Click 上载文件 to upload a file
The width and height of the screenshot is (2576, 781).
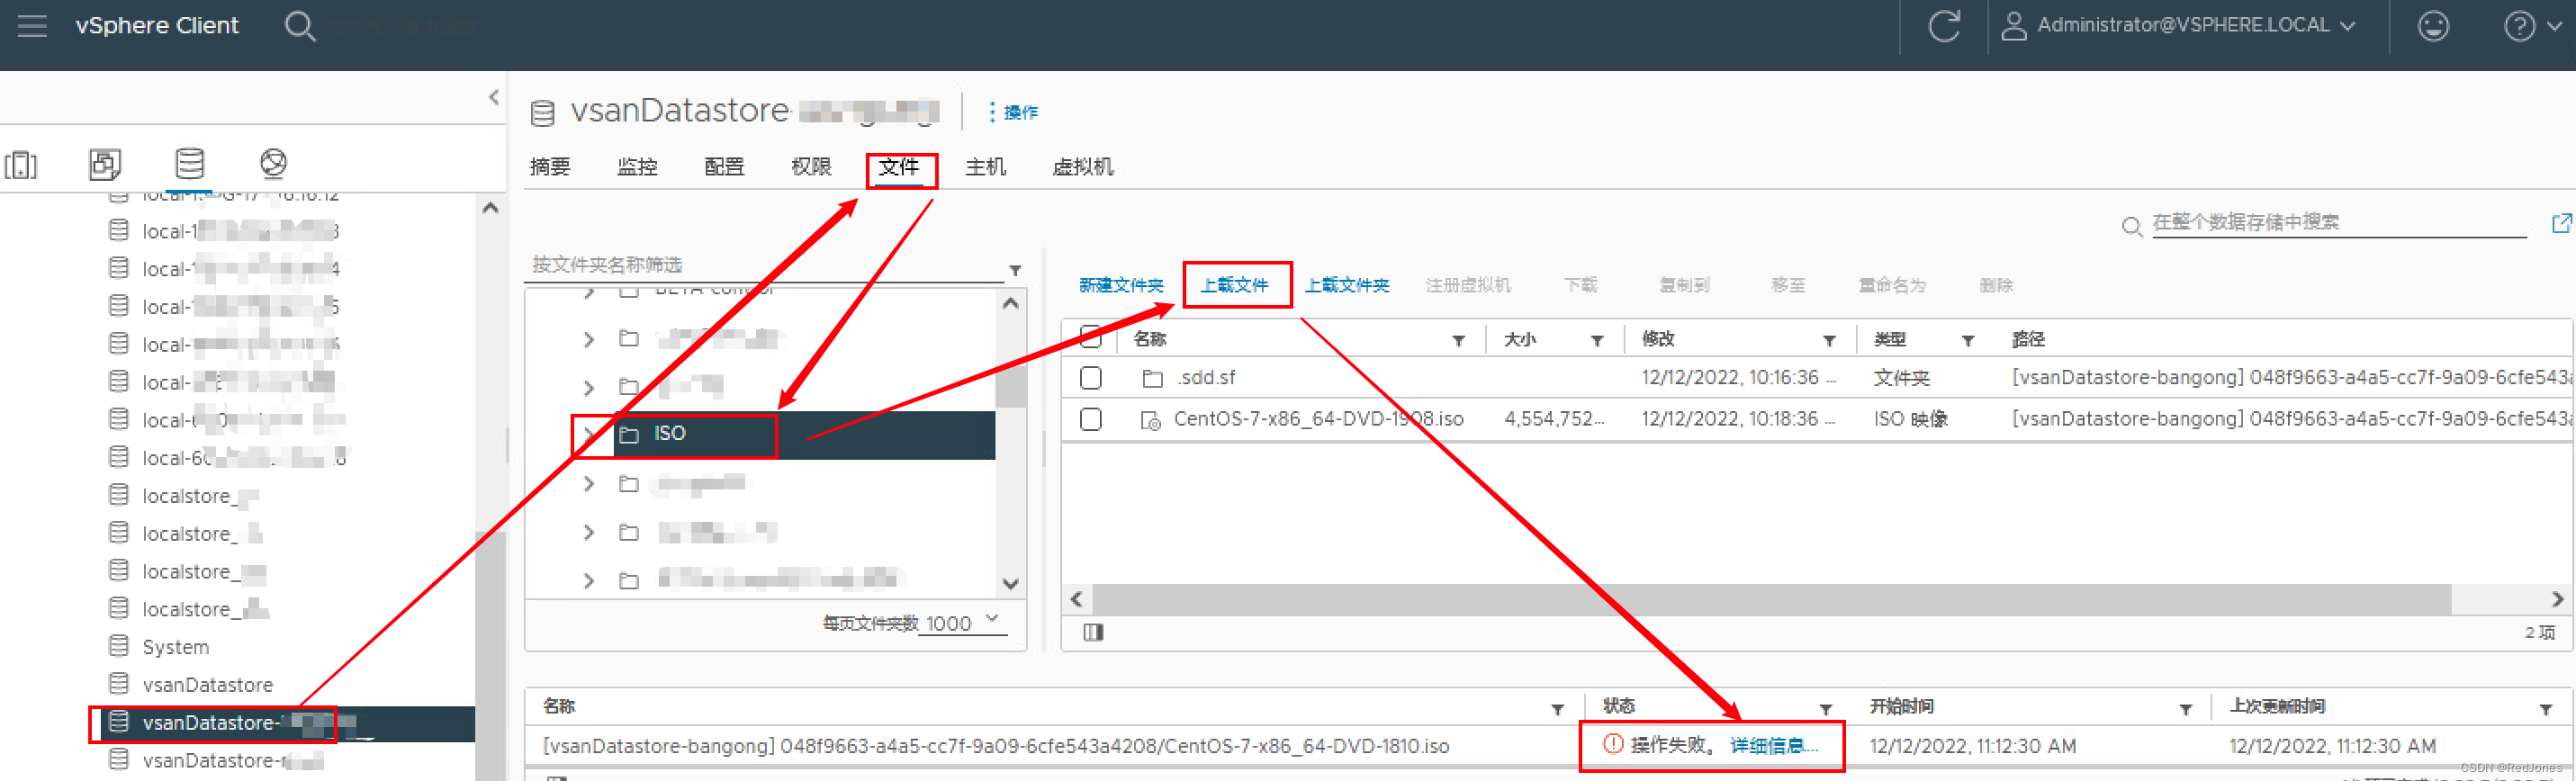1234,285
